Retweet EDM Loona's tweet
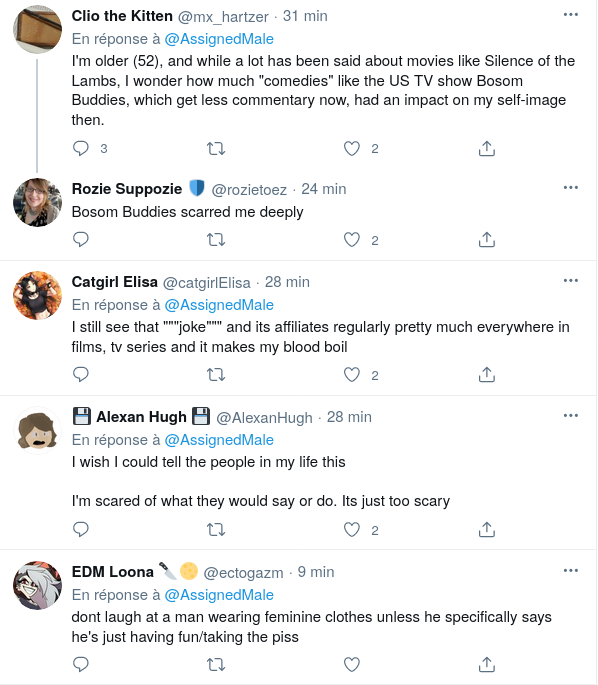 pos(216,664)
